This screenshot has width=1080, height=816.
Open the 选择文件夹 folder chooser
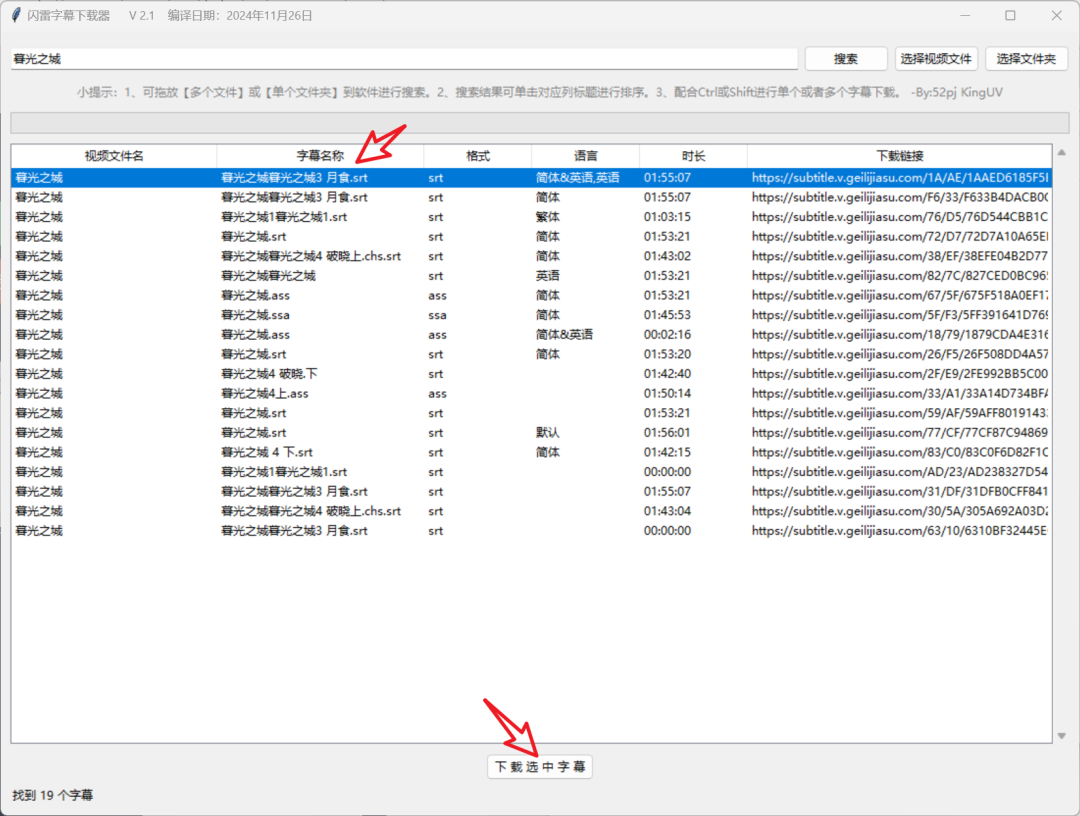1026,59
